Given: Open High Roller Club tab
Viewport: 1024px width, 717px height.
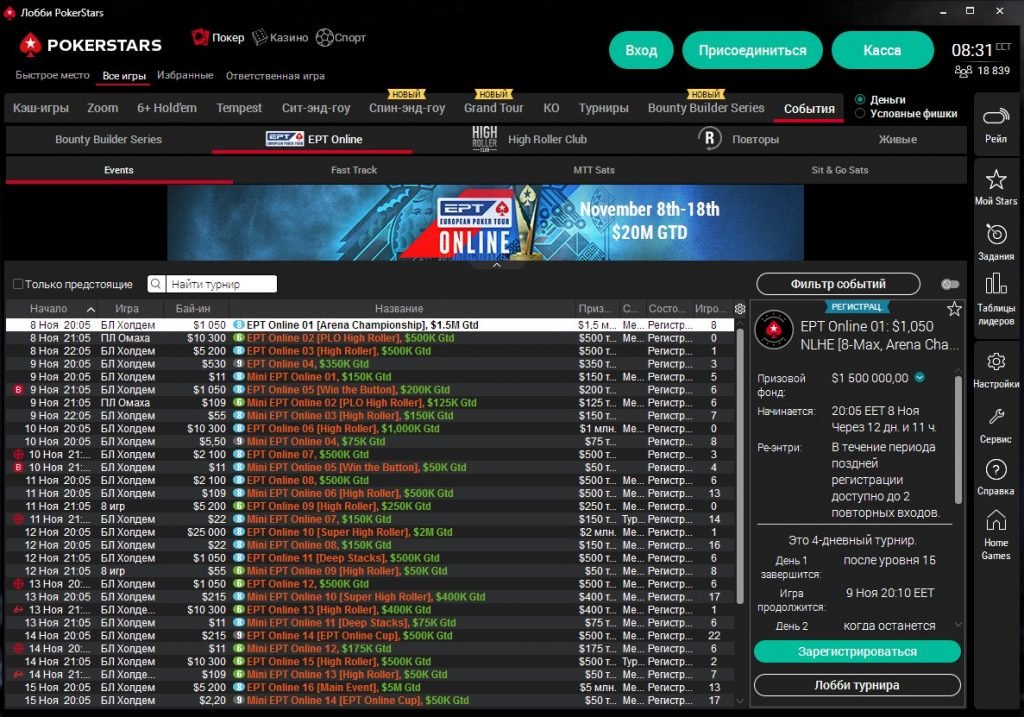Looking at the screenshot, I should click(x=546, y=140).
